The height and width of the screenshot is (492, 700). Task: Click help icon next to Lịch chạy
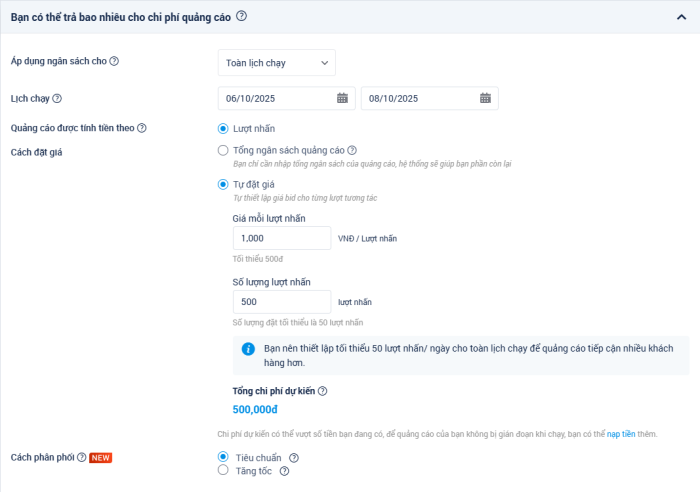[x=57, y=98]
